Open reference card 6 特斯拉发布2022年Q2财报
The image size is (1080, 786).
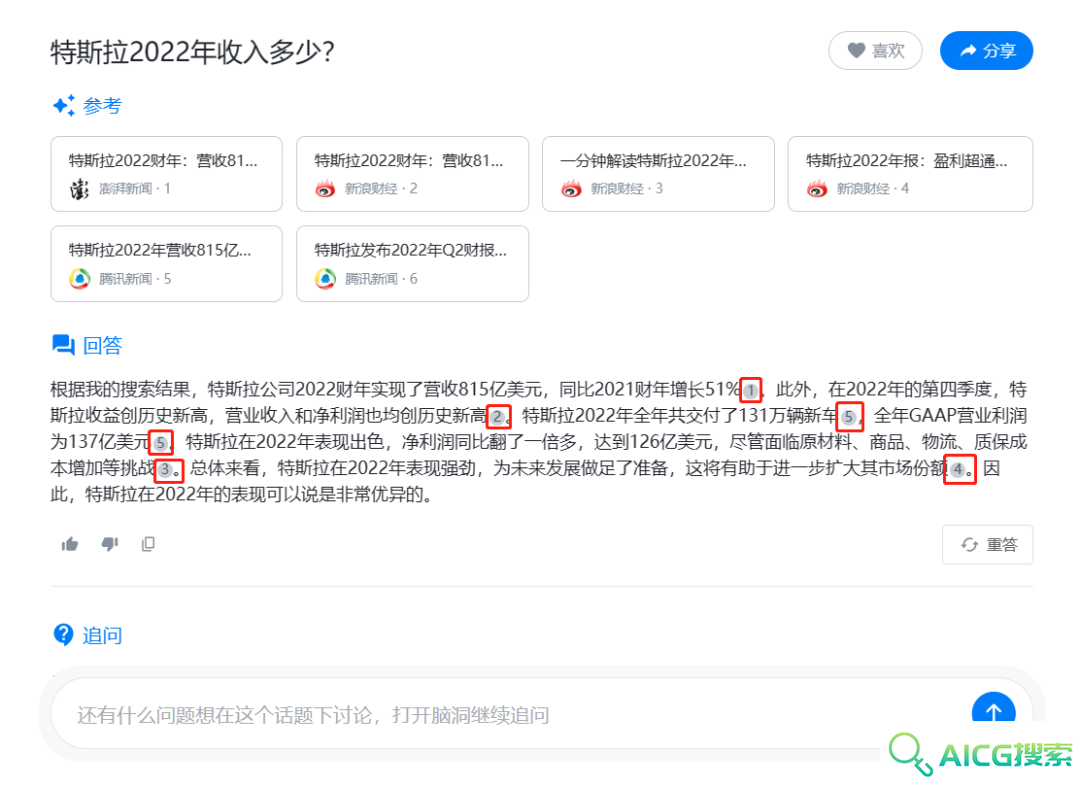click(x=412, y=264)
